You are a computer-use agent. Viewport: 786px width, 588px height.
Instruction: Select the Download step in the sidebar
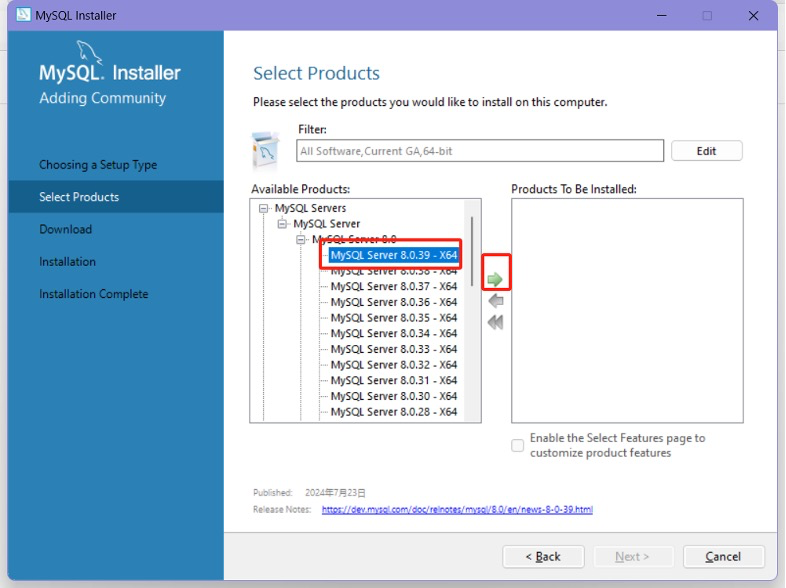[65, 229]
